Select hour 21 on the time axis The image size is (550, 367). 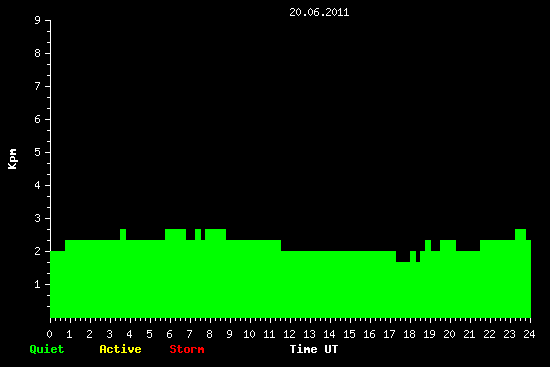[x=469, y=334]
